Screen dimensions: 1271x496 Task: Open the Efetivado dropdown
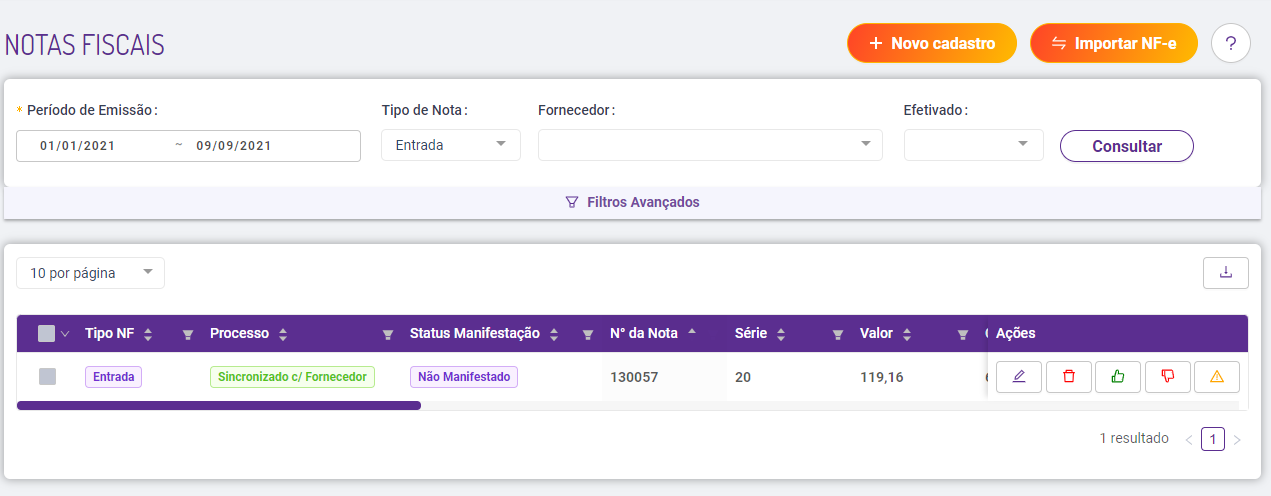[973, 145]
